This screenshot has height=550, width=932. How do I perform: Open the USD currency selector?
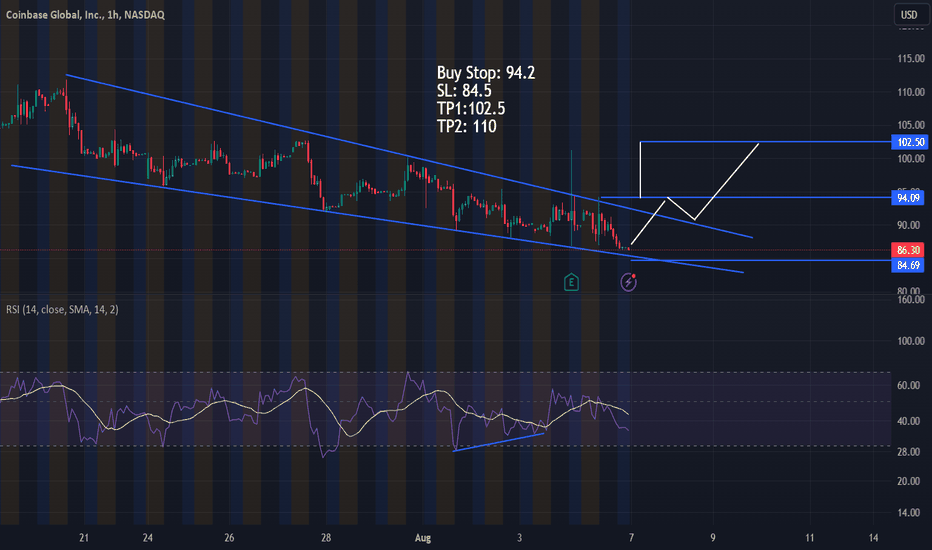[x=909, y=15]
